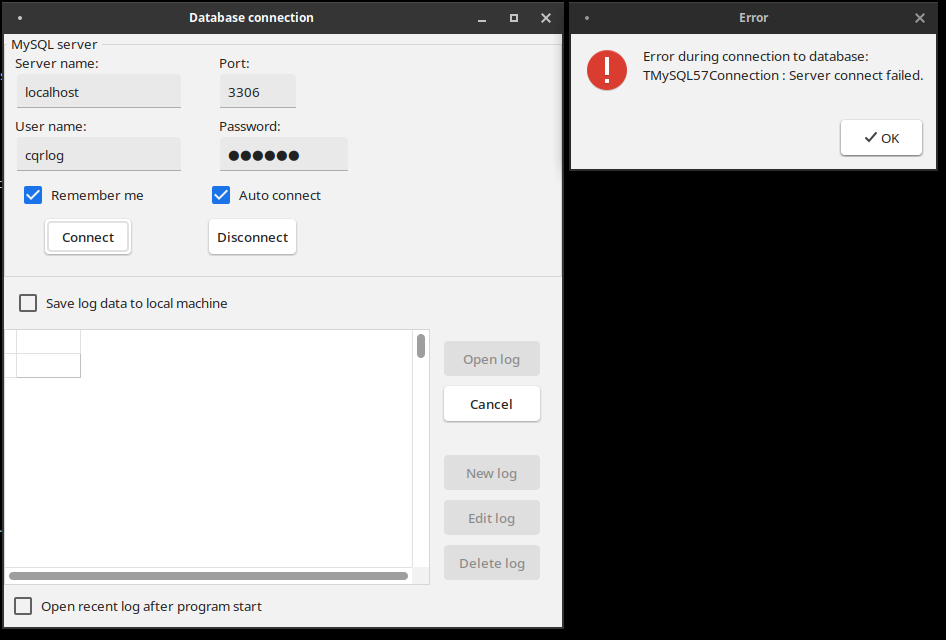This screenshot has height=640, width=946.
Task: Click the Password field
Action: pos(284,154)
